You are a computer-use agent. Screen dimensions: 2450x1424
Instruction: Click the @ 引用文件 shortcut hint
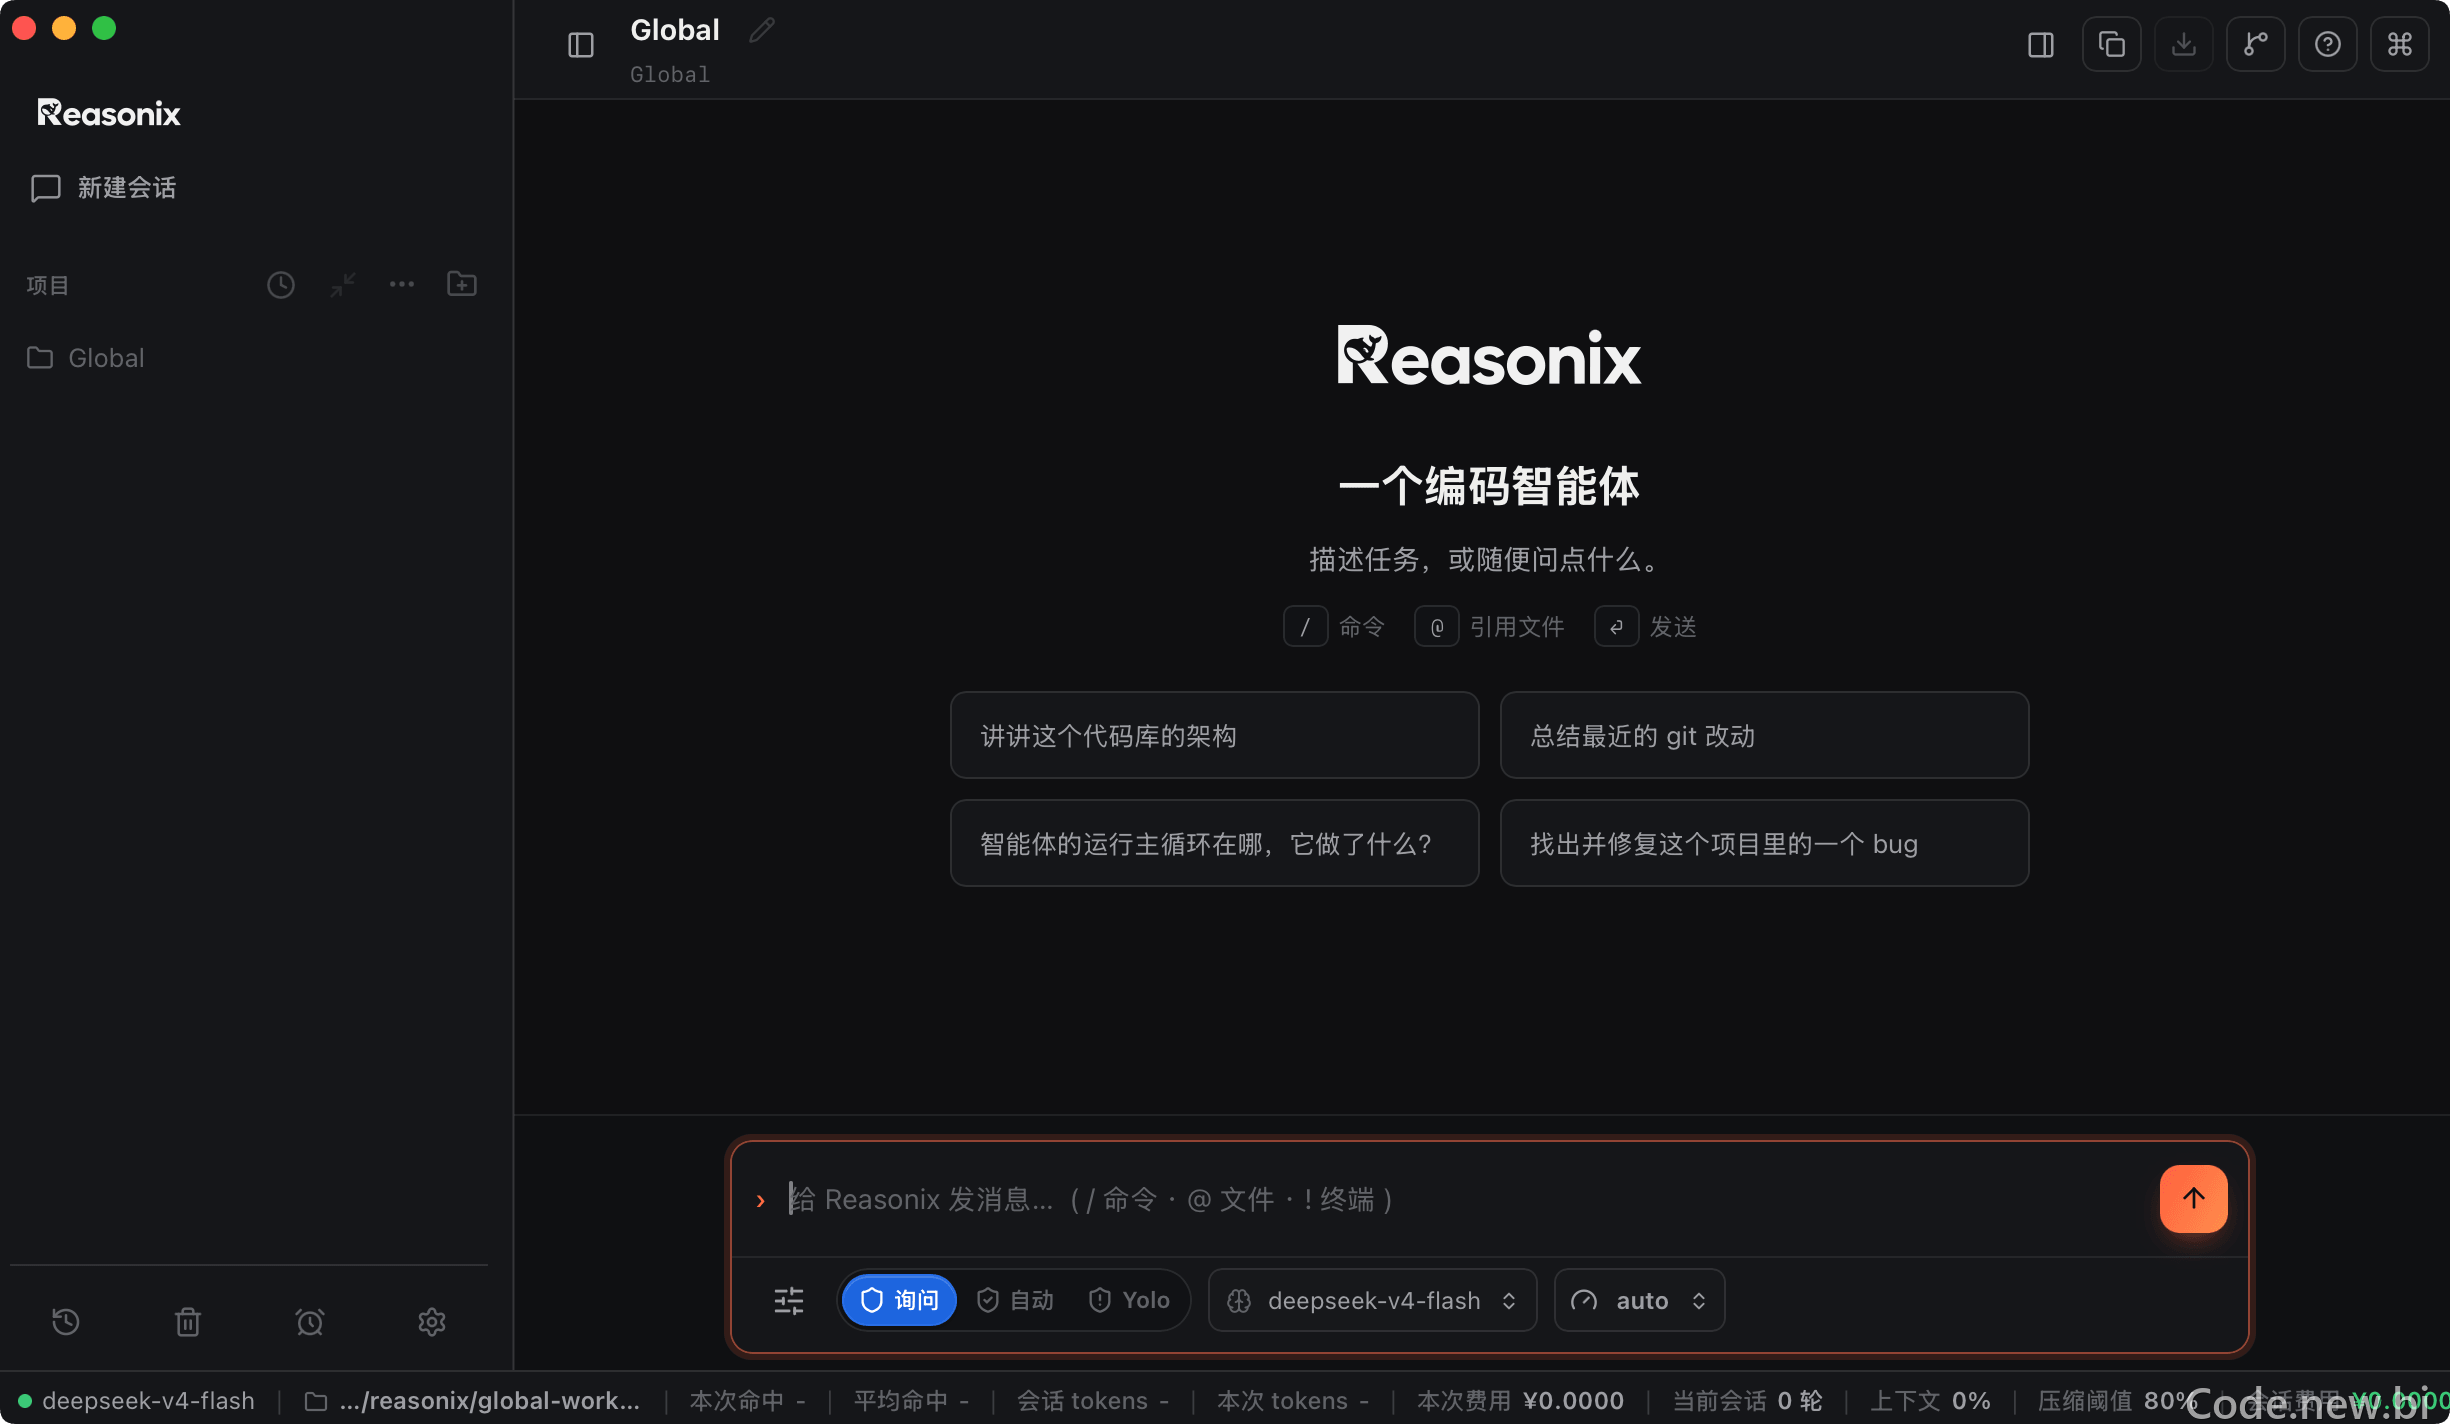(1489, 627)
